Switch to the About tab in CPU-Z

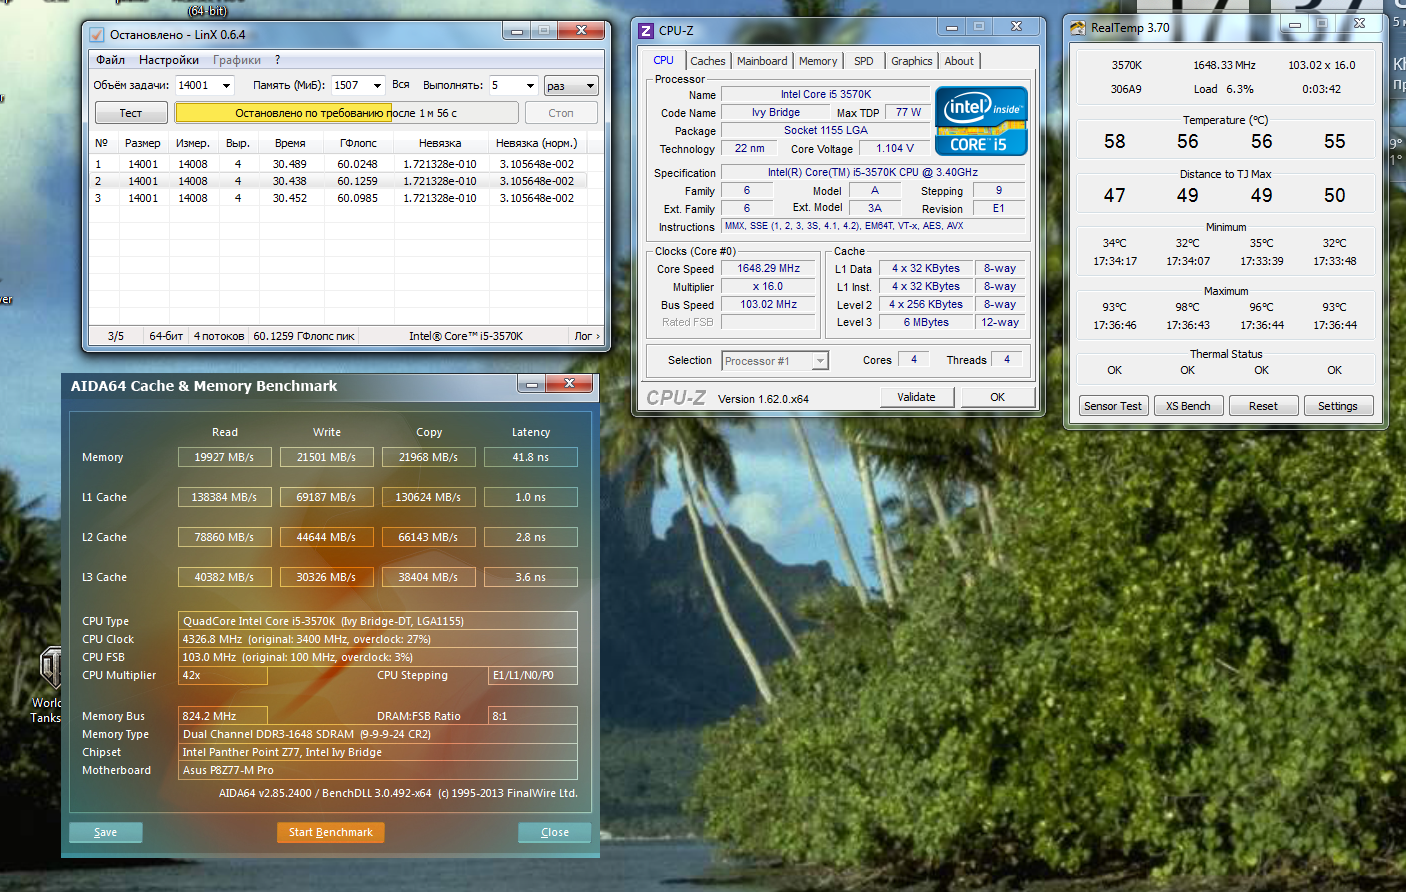tap(959, 61)
